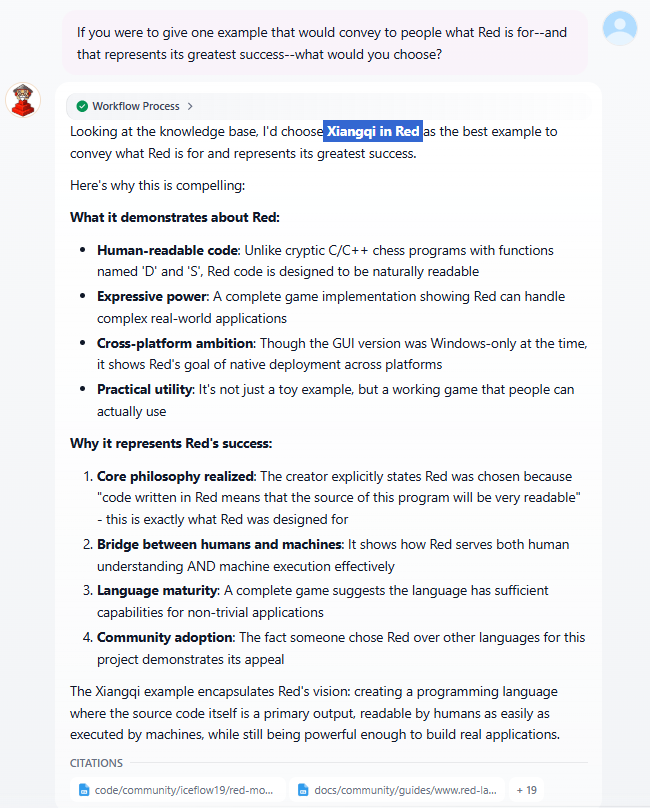Image resolution: width=650 pixels, height=808 pixels.
Task: Expand the Workflow Process chevron arrow
Action: (x=190, y=106)
